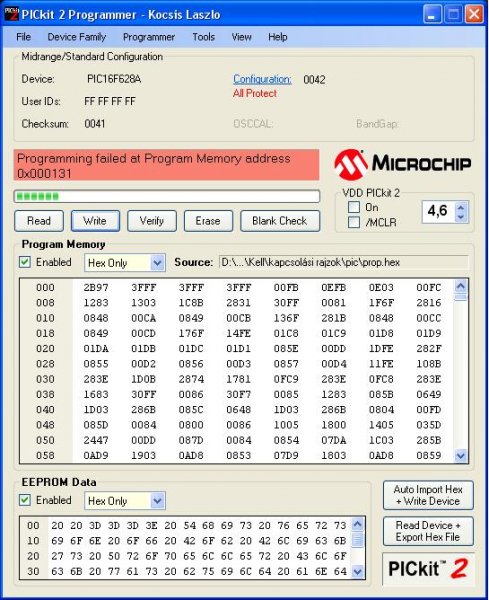489x600 pixels.
Task: Click the programming progress bar
Action: (167, 197)
